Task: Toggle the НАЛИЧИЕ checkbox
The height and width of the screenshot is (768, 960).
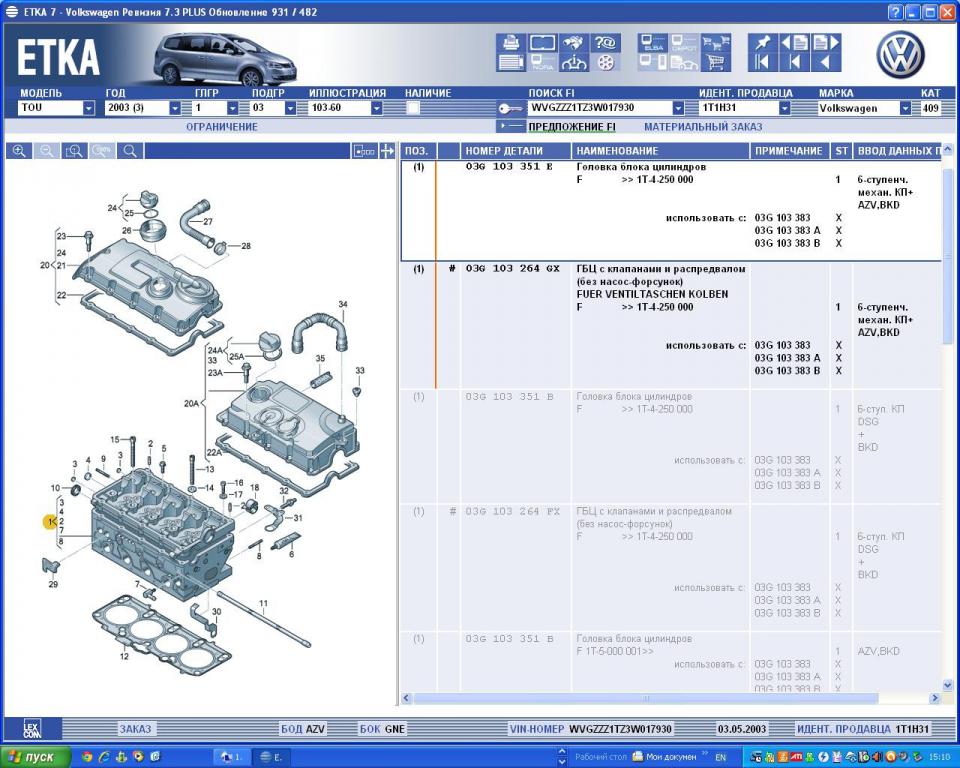Action: coord(413,108)
